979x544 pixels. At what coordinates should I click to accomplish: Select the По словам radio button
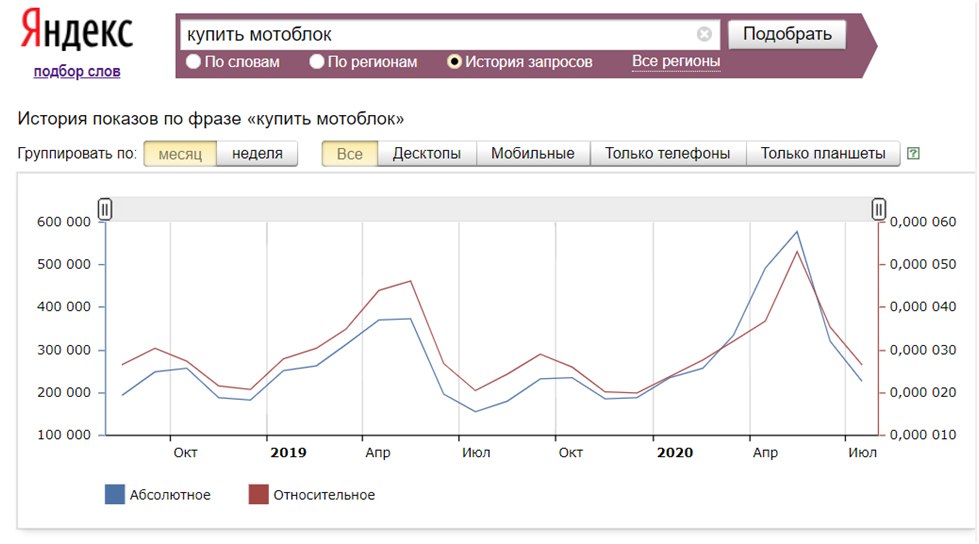(194, 62)
